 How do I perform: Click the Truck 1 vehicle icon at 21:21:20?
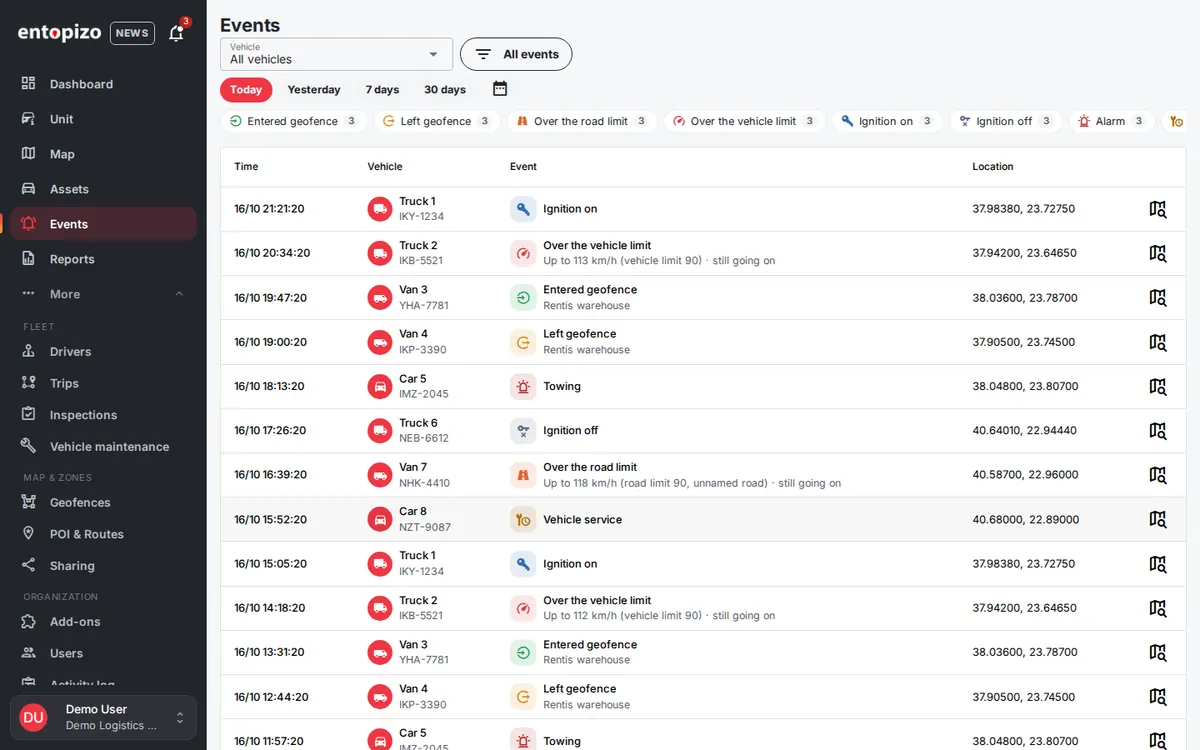pyautogui.click(x=380, y=209)
